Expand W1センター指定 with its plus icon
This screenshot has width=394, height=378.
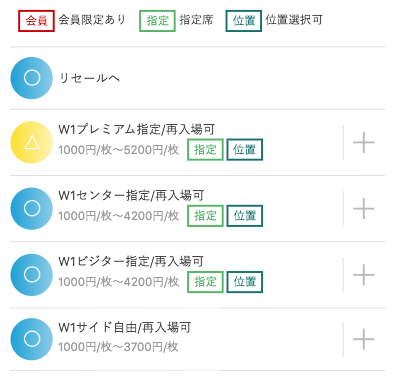click(x=364, y=208)
